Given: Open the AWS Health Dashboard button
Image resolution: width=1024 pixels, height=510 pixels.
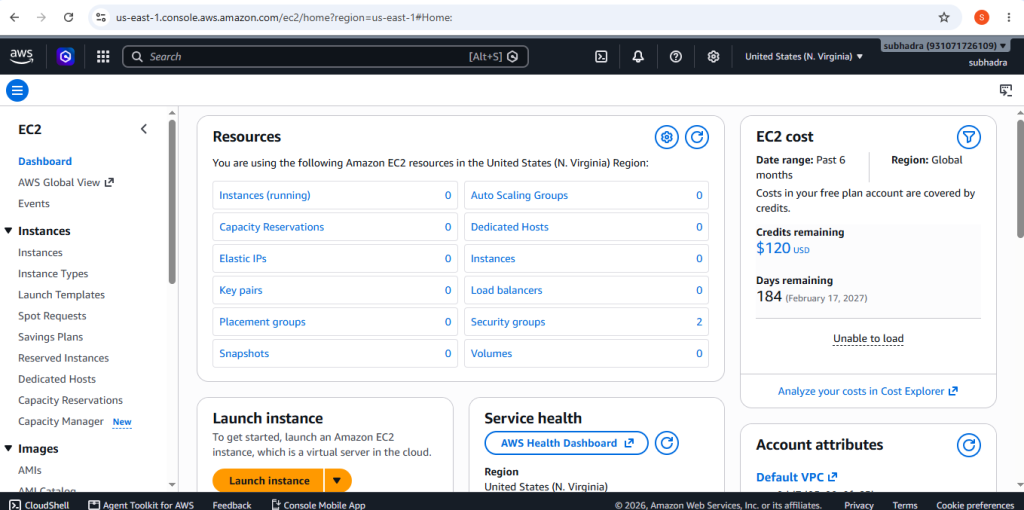Looking at the screenshot, I should point(566,443).
